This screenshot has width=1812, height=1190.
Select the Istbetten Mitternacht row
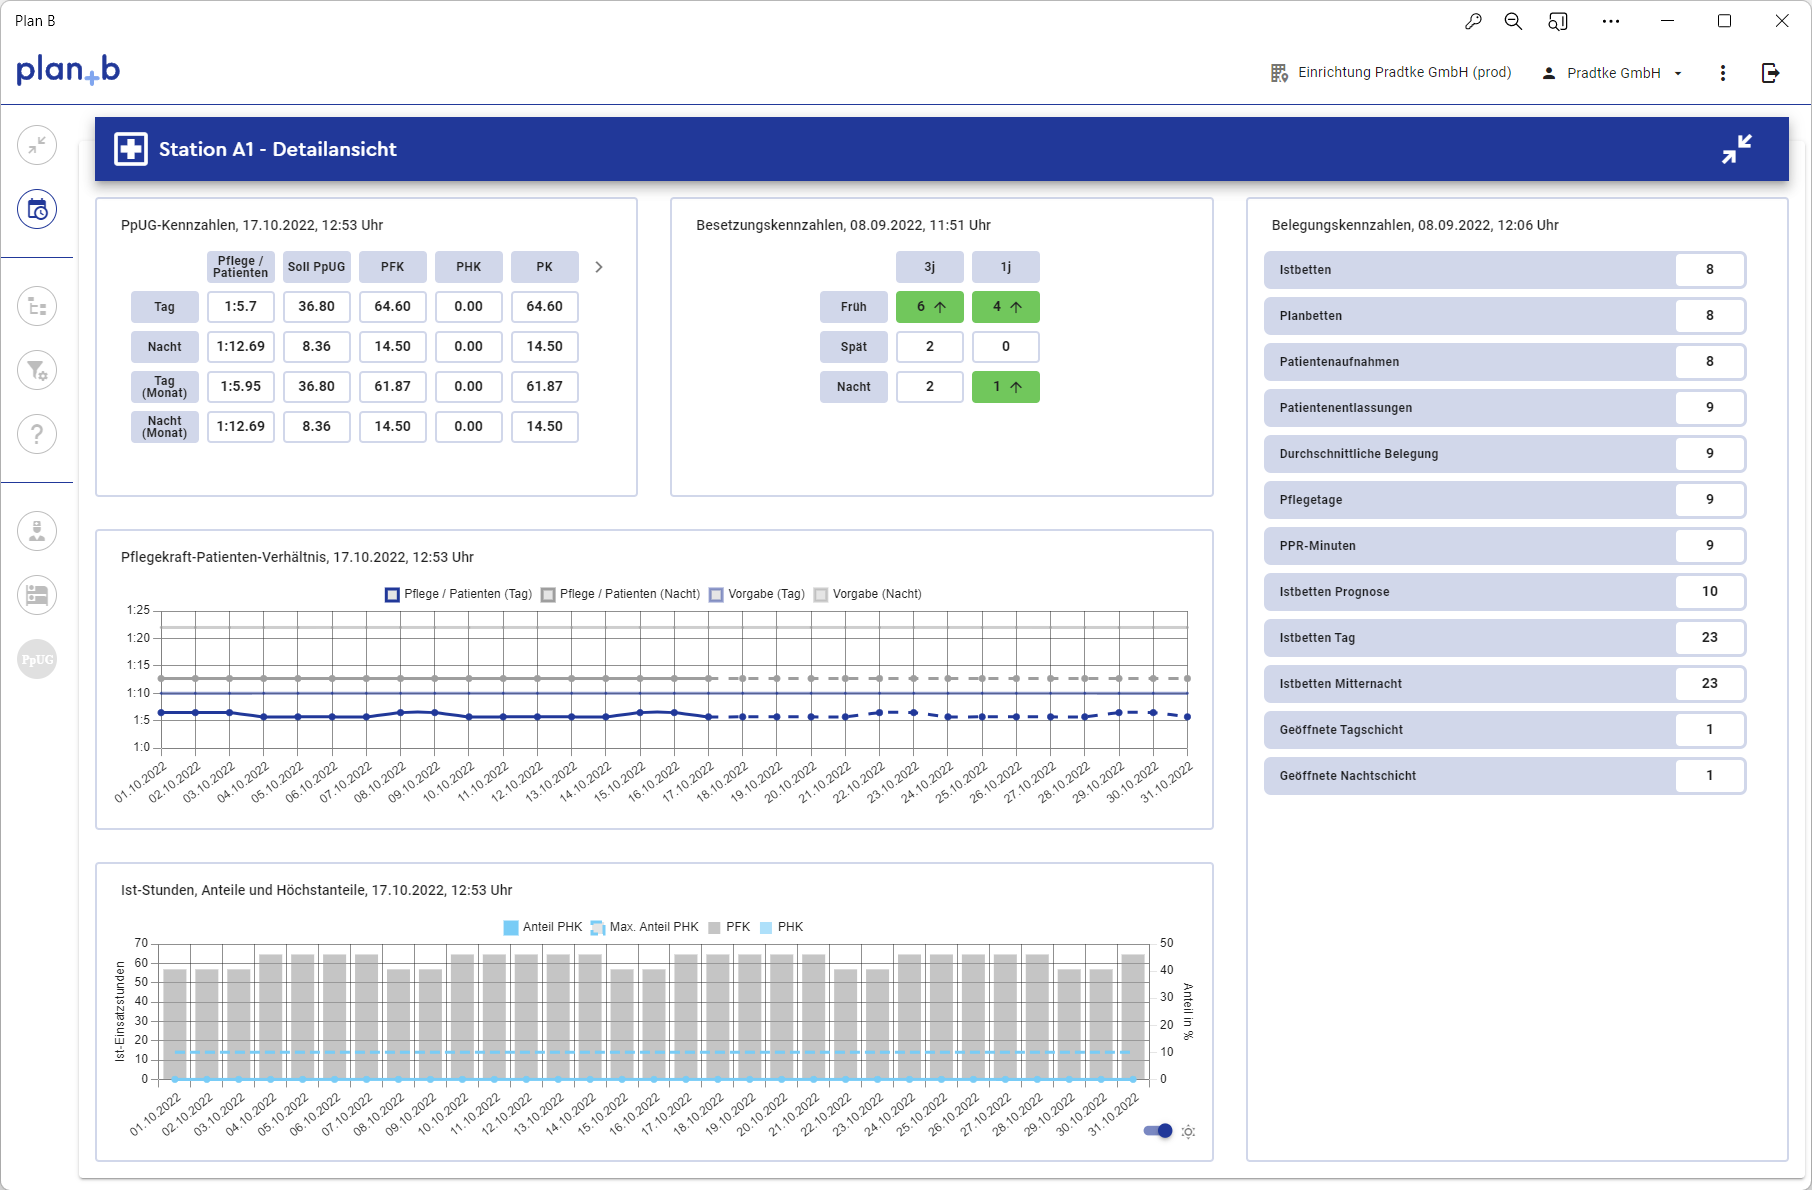click(1505, 684)
